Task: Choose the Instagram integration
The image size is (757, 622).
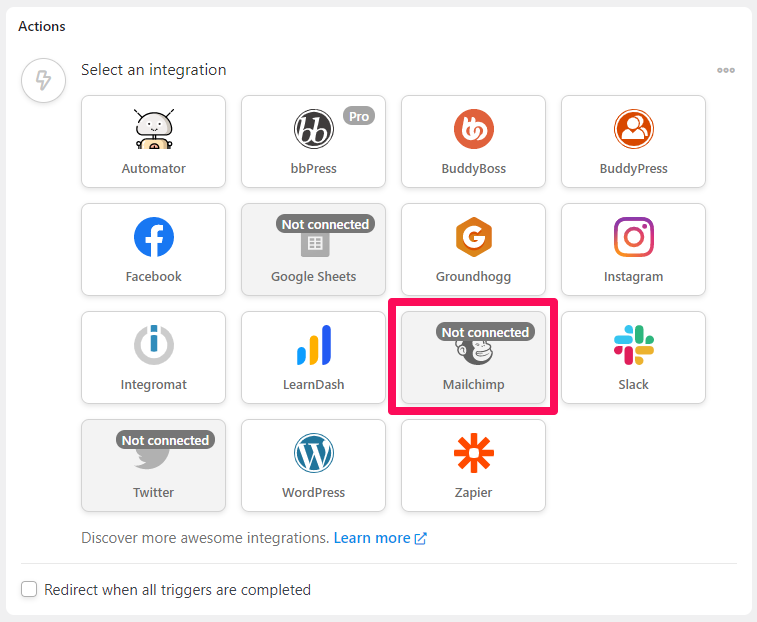Action: (633, 249)
